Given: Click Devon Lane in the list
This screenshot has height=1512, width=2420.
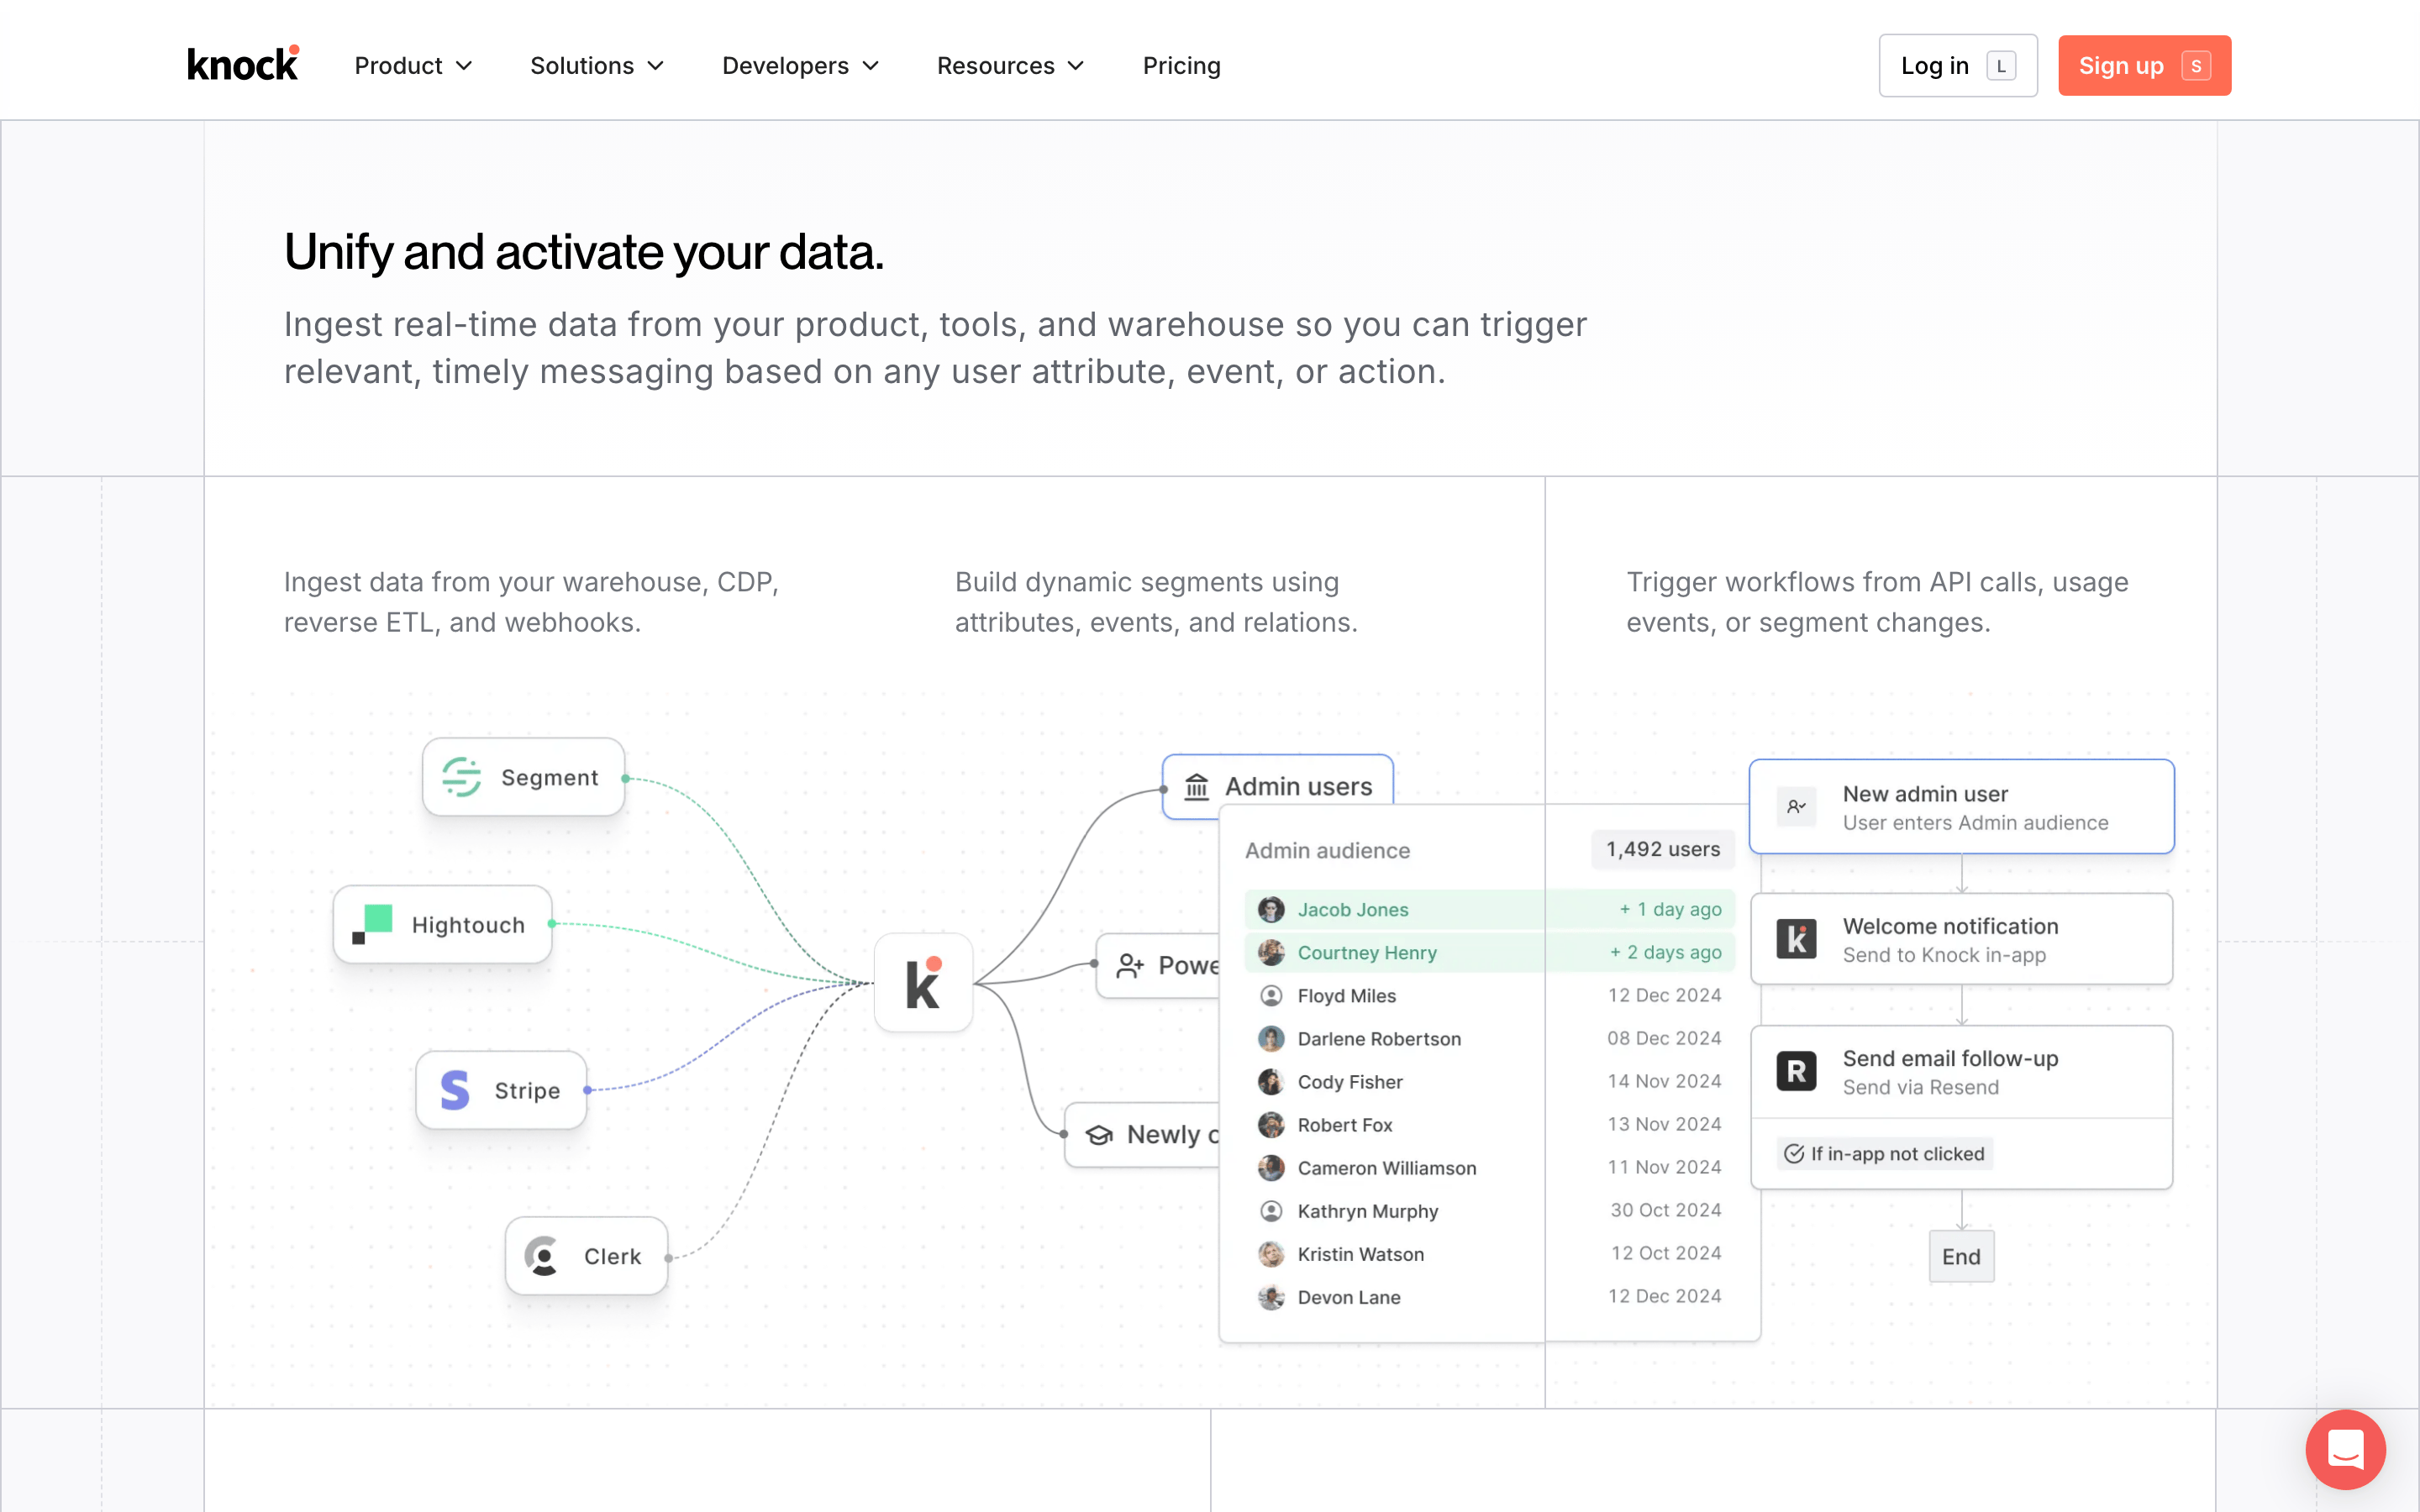Looking at the screenshot, I should point(1348,1297).
